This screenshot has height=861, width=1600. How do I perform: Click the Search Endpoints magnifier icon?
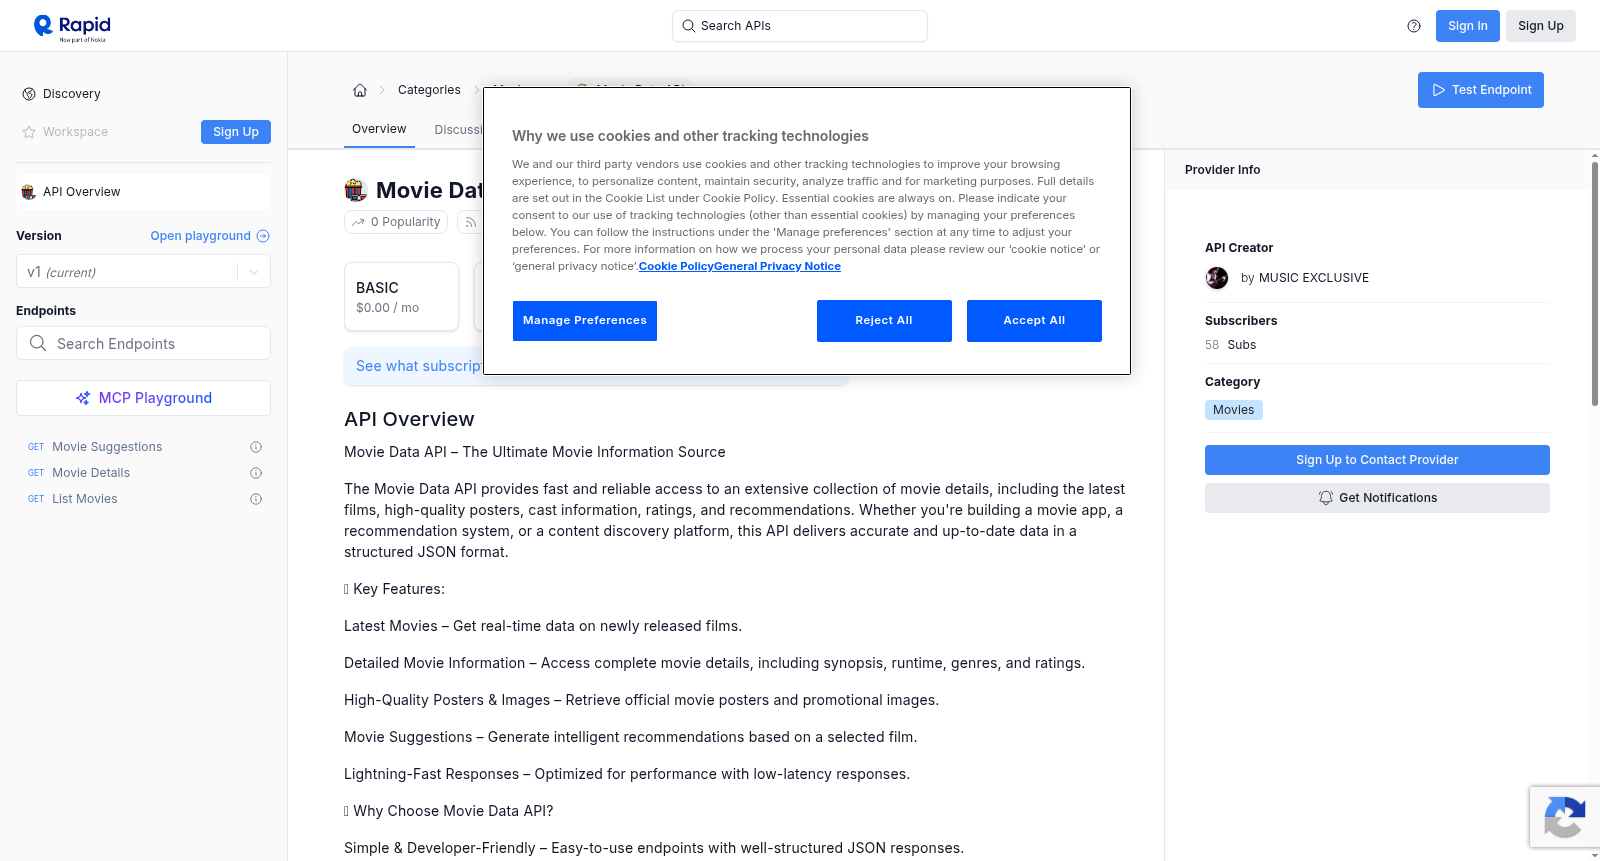pos(38,343)
